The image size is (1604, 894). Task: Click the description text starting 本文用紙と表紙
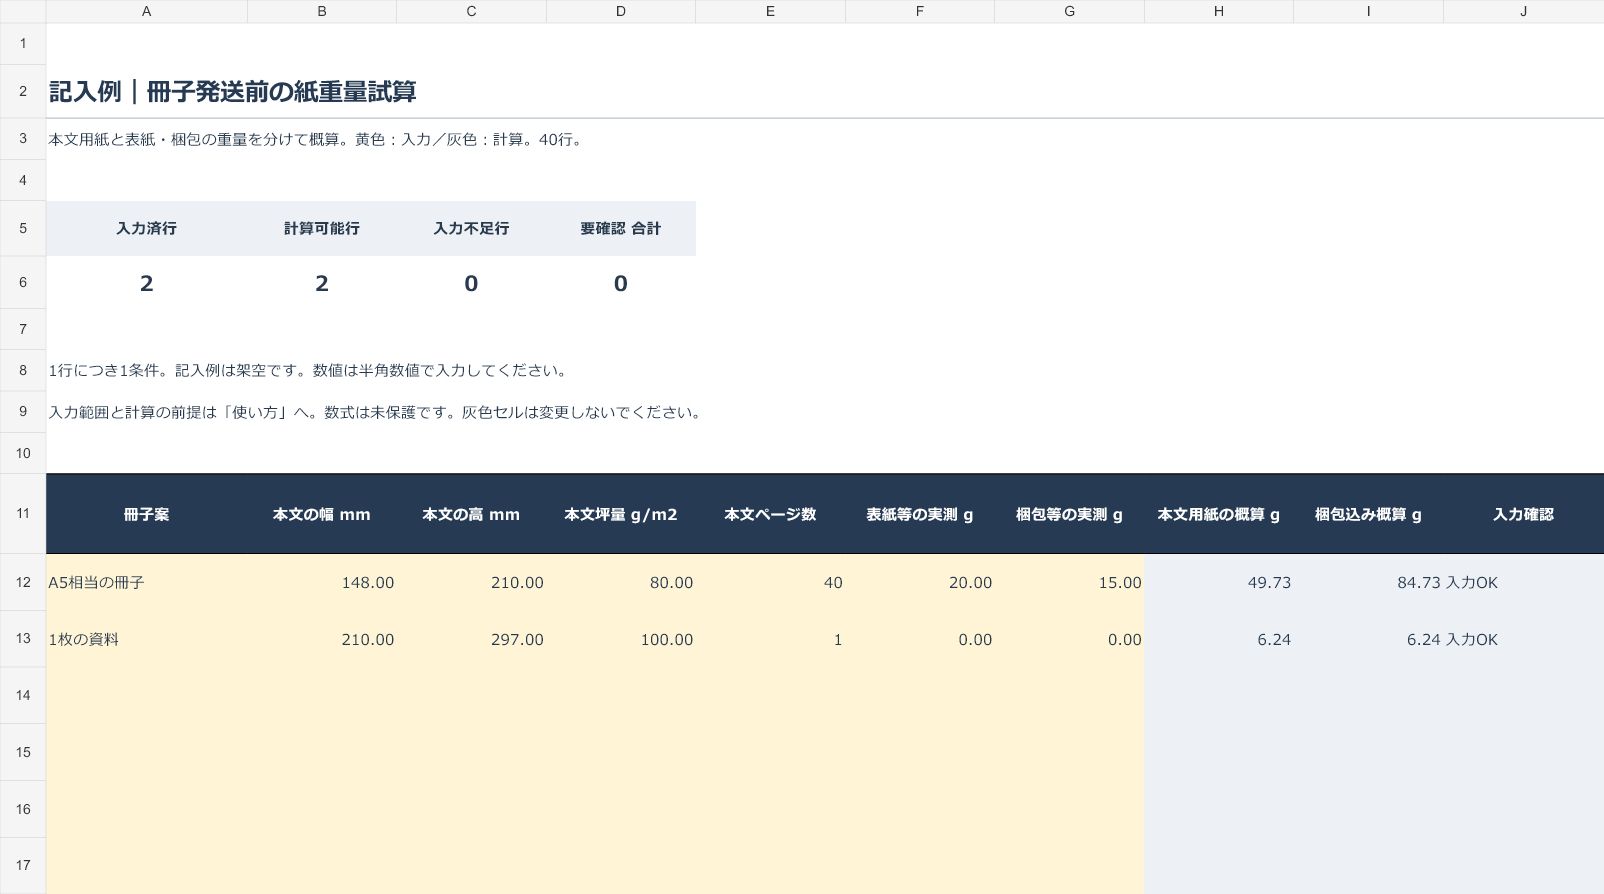pos(317,140)
